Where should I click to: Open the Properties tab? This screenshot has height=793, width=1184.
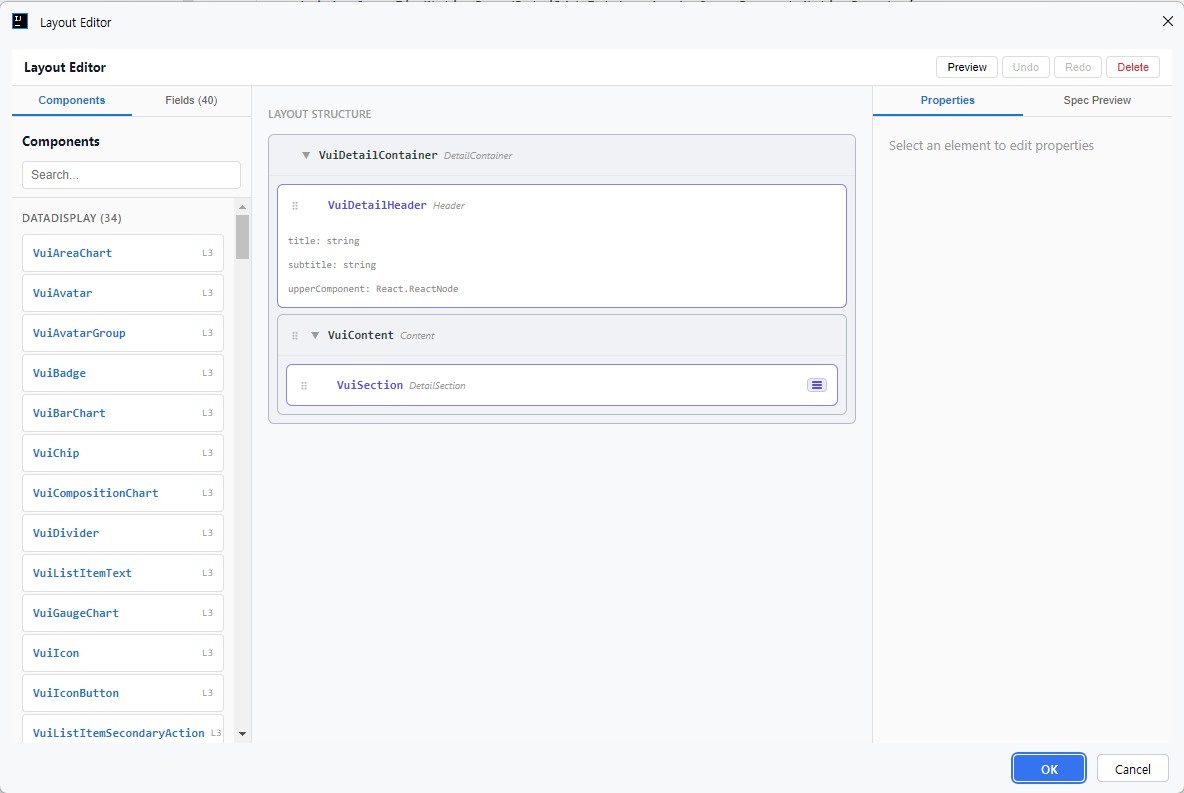948,100
